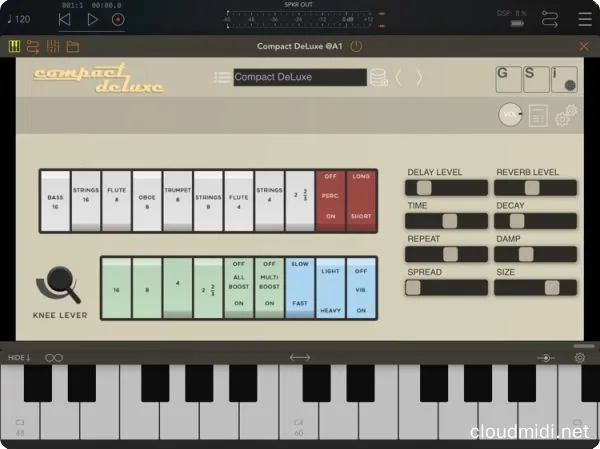Adjust the Damp slider
The image size is (600, 449).
pos(535,255)
